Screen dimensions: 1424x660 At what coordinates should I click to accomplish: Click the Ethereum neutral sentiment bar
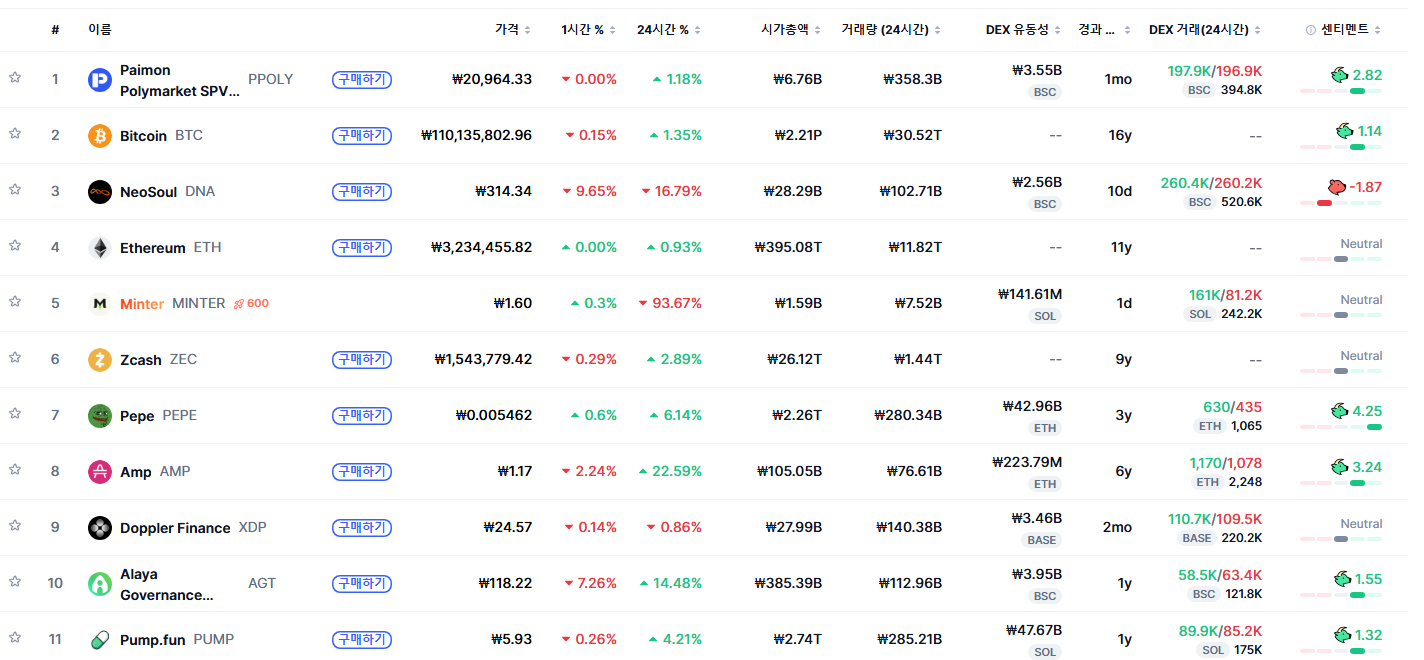coord(1341,259)
